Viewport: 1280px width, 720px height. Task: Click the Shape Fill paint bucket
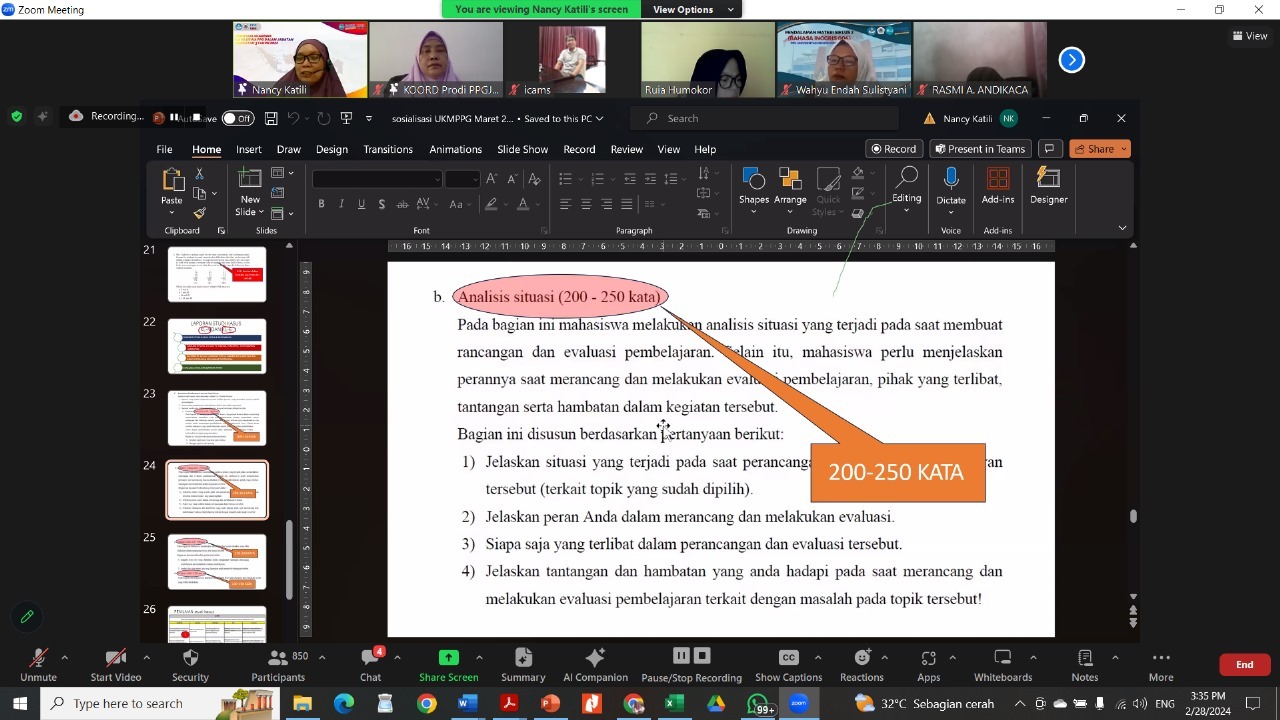(x=857, y=174)
